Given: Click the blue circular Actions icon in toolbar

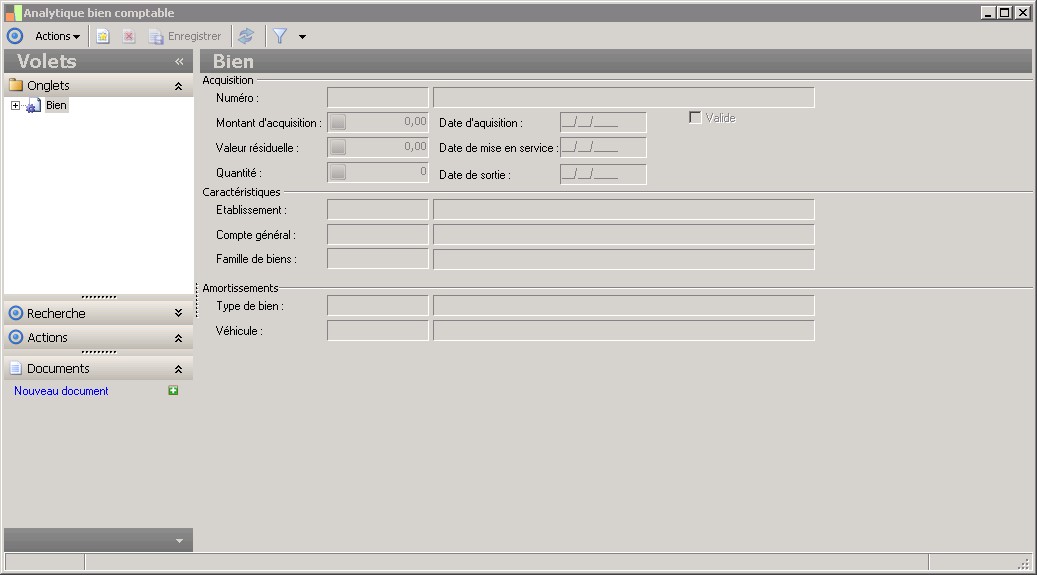Looking at the screenshot, I should pos(15,36).
